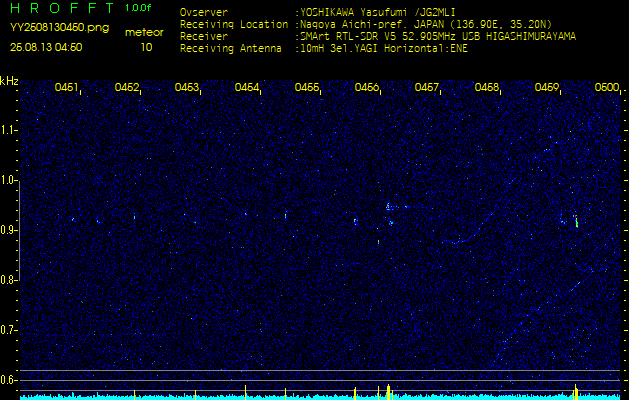Click the 0456 time axis label
The image size is (629, 400).
pyautogui.click(x=367, y=87)
